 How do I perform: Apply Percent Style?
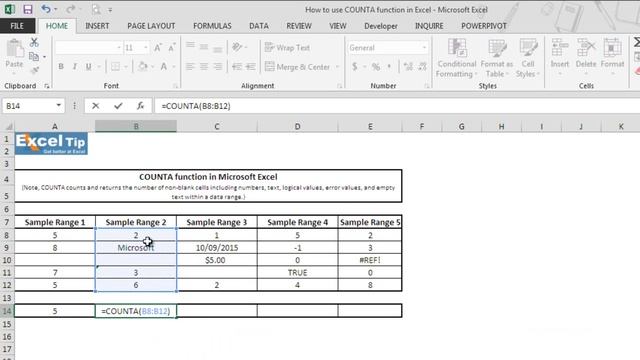click(376, 67)
